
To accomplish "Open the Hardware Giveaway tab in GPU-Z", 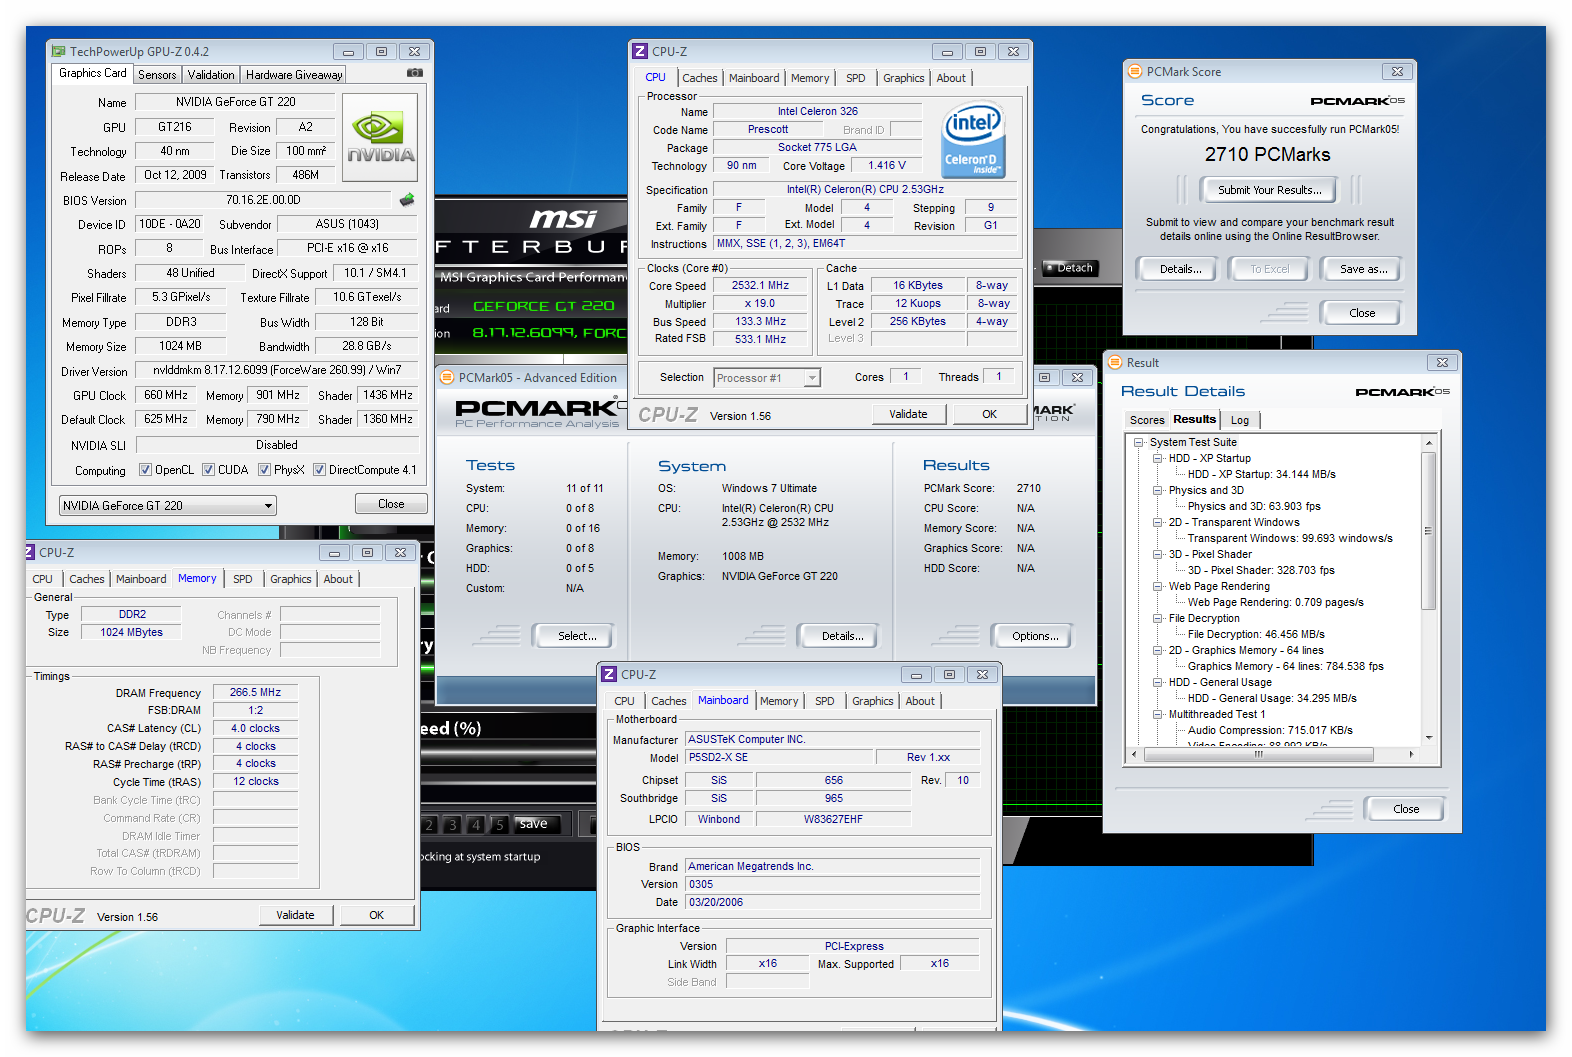I will 294,75.
